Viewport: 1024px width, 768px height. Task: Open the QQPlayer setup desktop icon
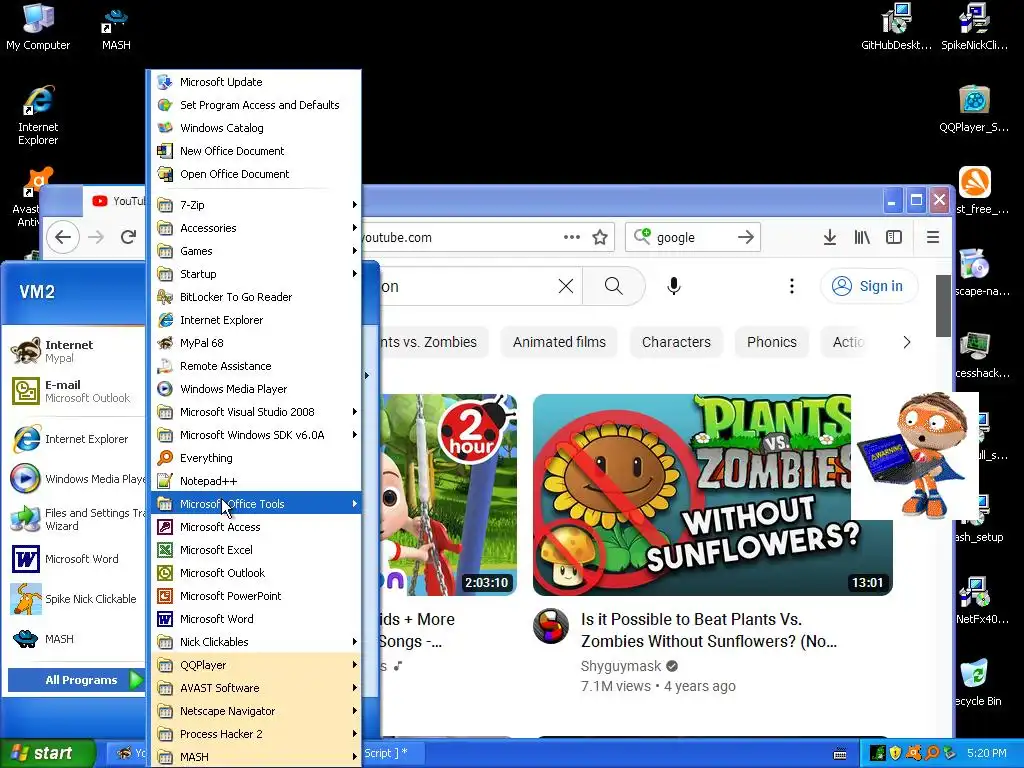pyautogui.click(x=974, y=110)
